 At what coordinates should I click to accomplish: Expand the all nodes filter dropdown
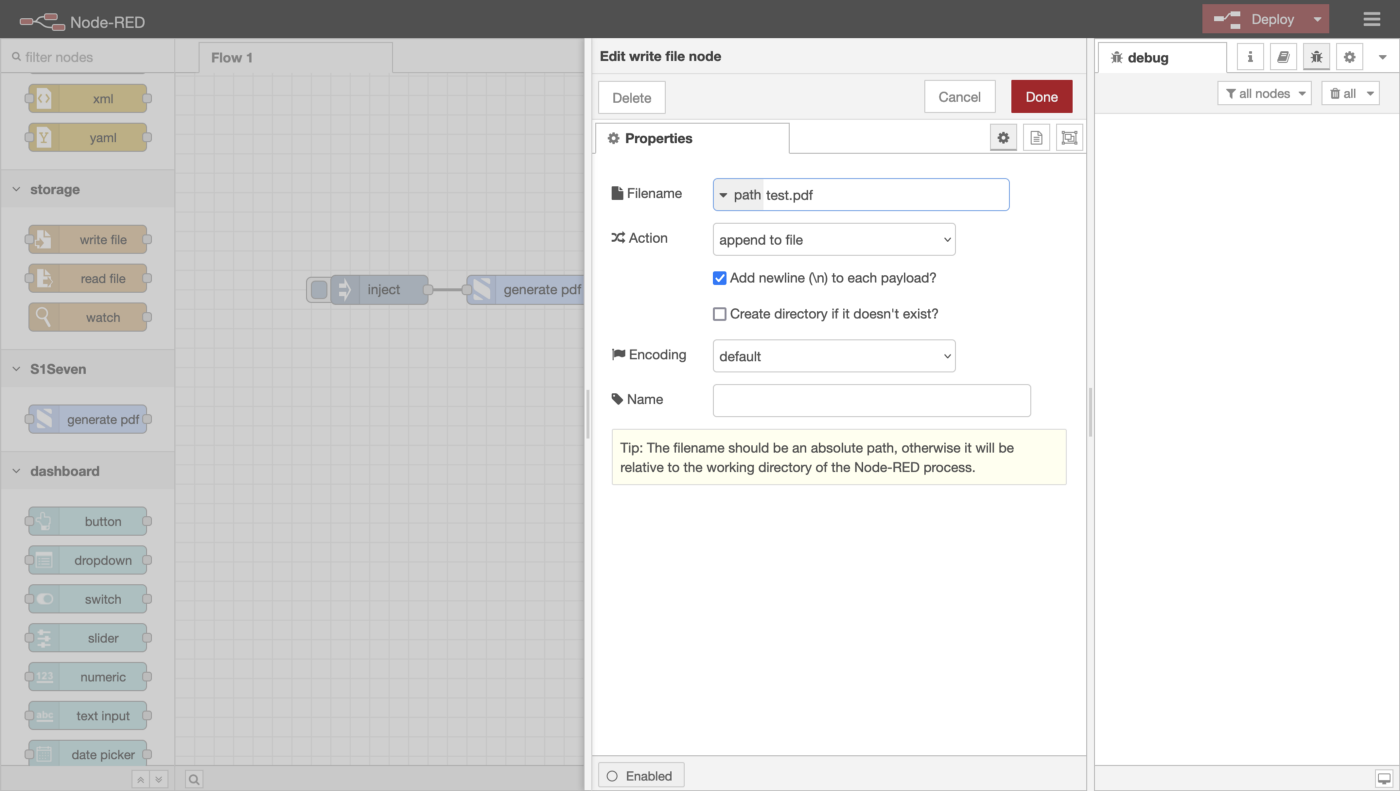[x=1264, y=93]
